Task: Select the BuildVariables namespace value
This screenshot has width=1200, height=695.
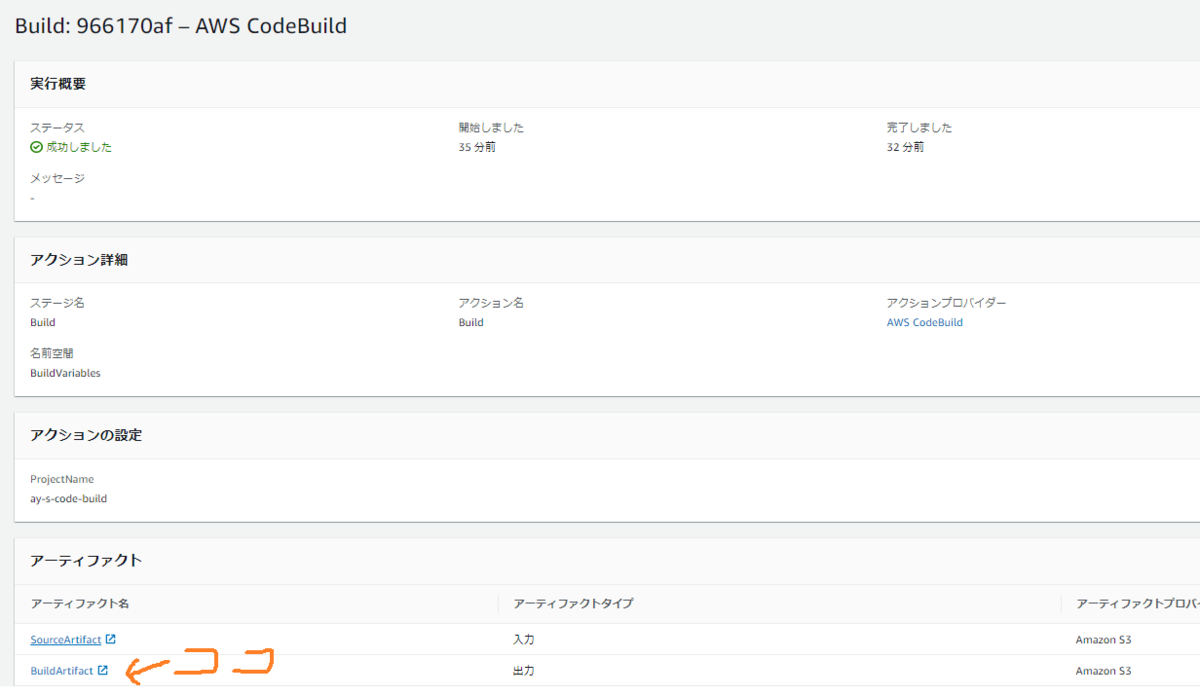Action: pos(65,373)
